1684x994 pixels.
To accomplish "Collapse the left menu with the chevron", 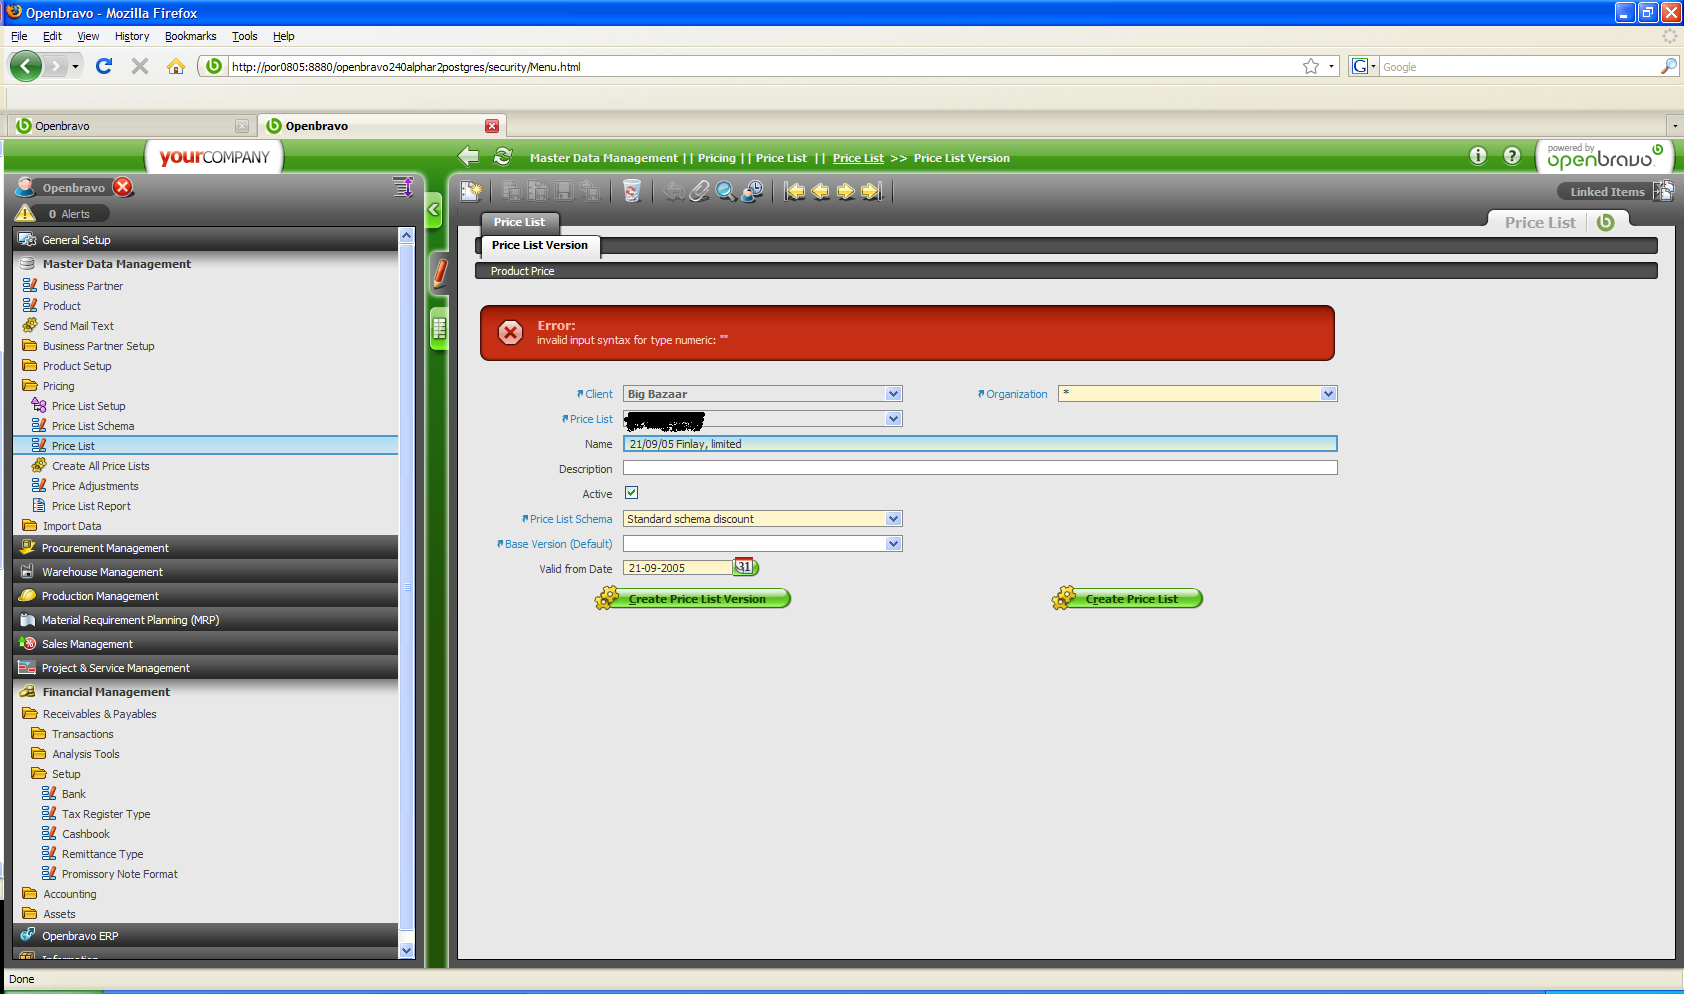I will coord(434,210).
